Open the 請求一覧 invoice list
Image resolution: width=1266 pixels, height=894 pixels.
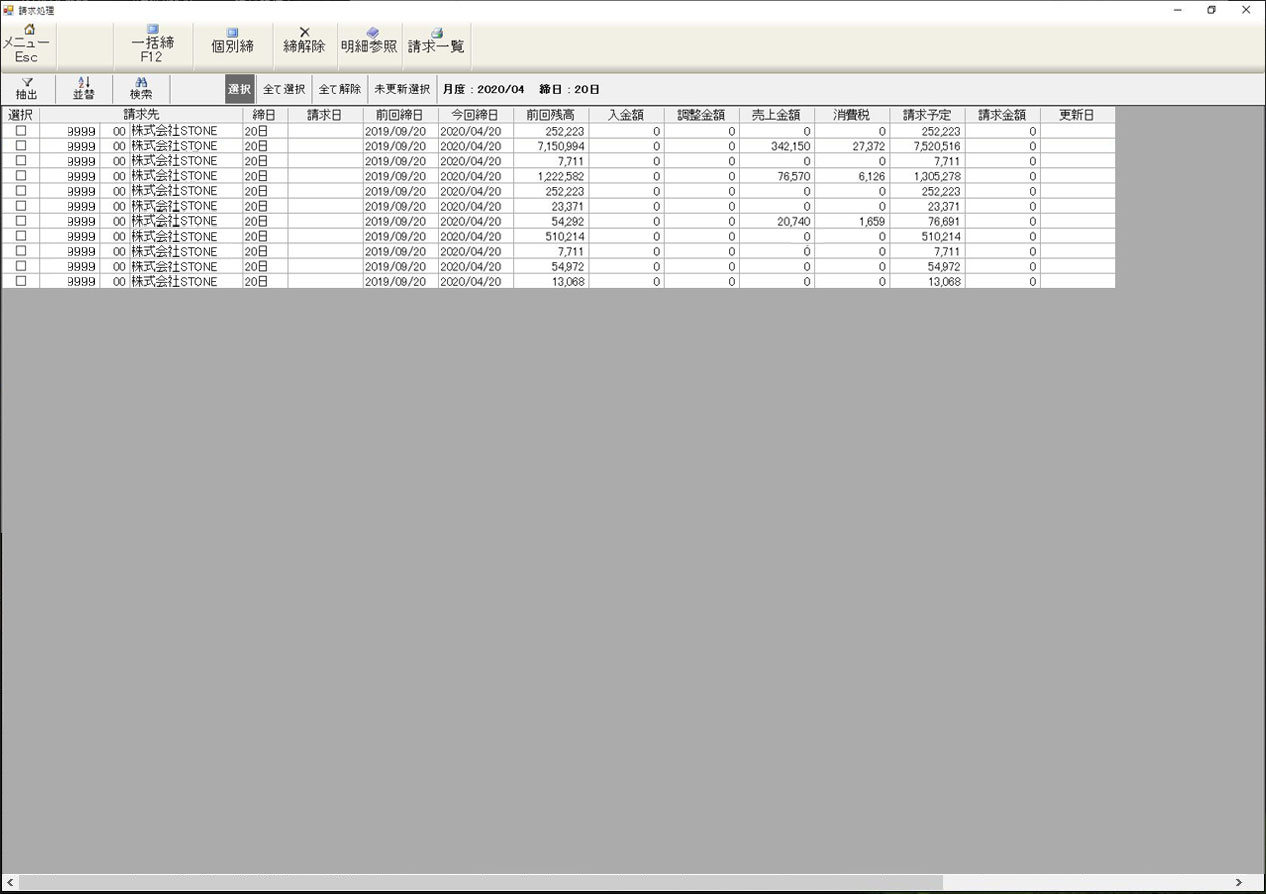pyautogui.click(x=436, y=32)
